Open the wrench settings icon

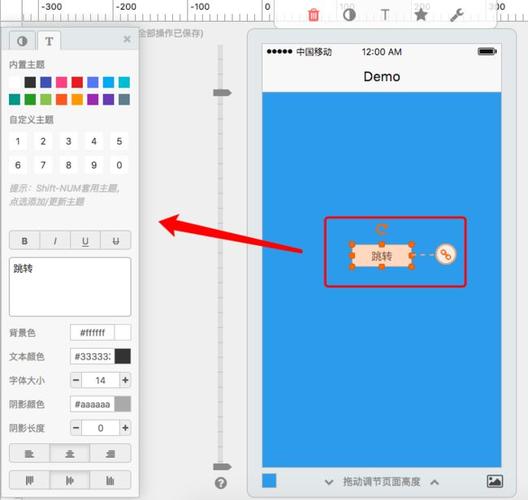pyautogui.click(x=457, y=15)
